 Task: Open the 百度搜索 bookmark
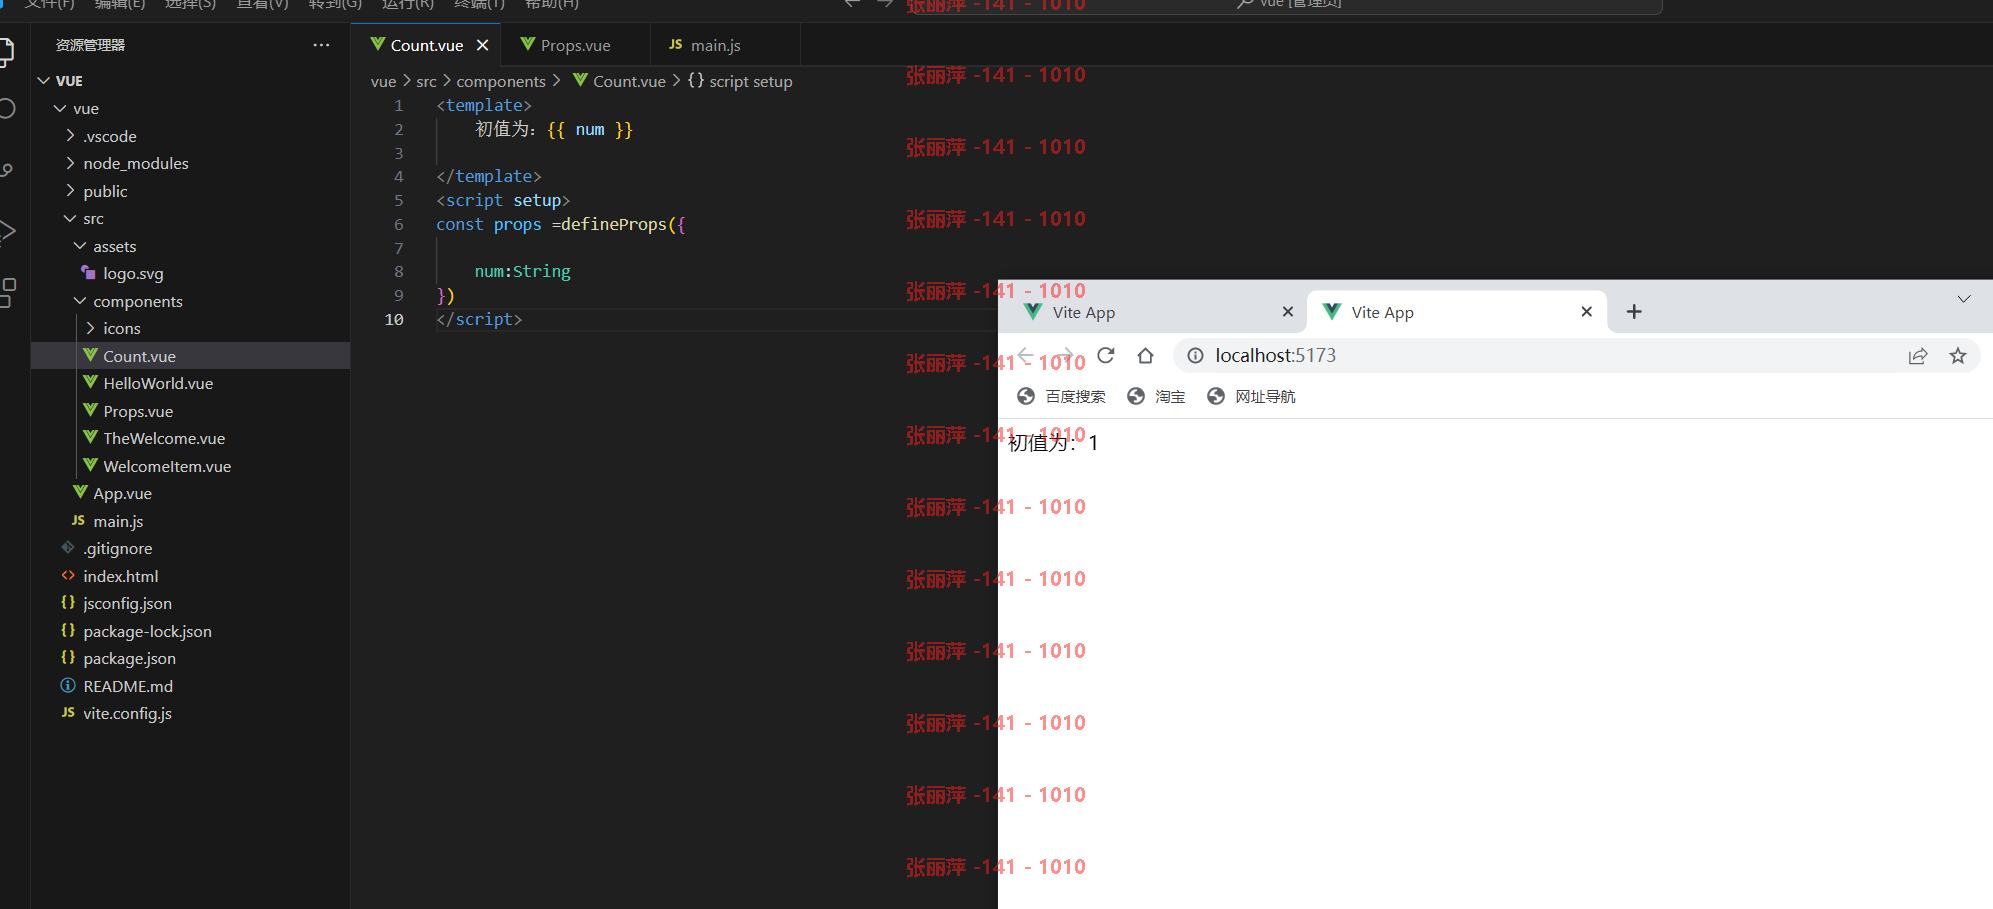(x=1061, y=397)
